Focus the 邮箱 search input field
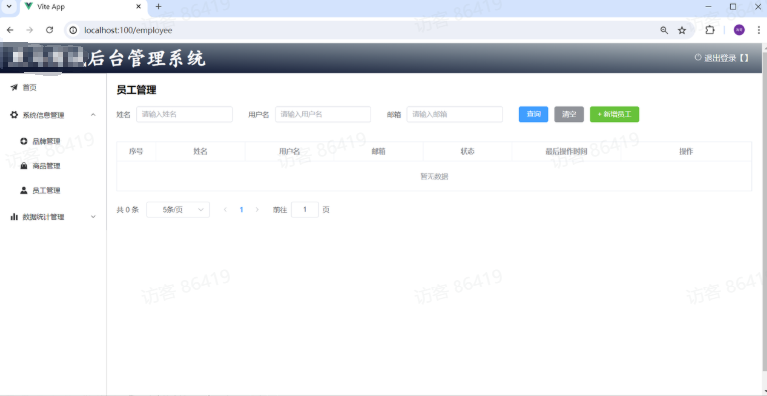Screen dimensions: 767x396 455,114
